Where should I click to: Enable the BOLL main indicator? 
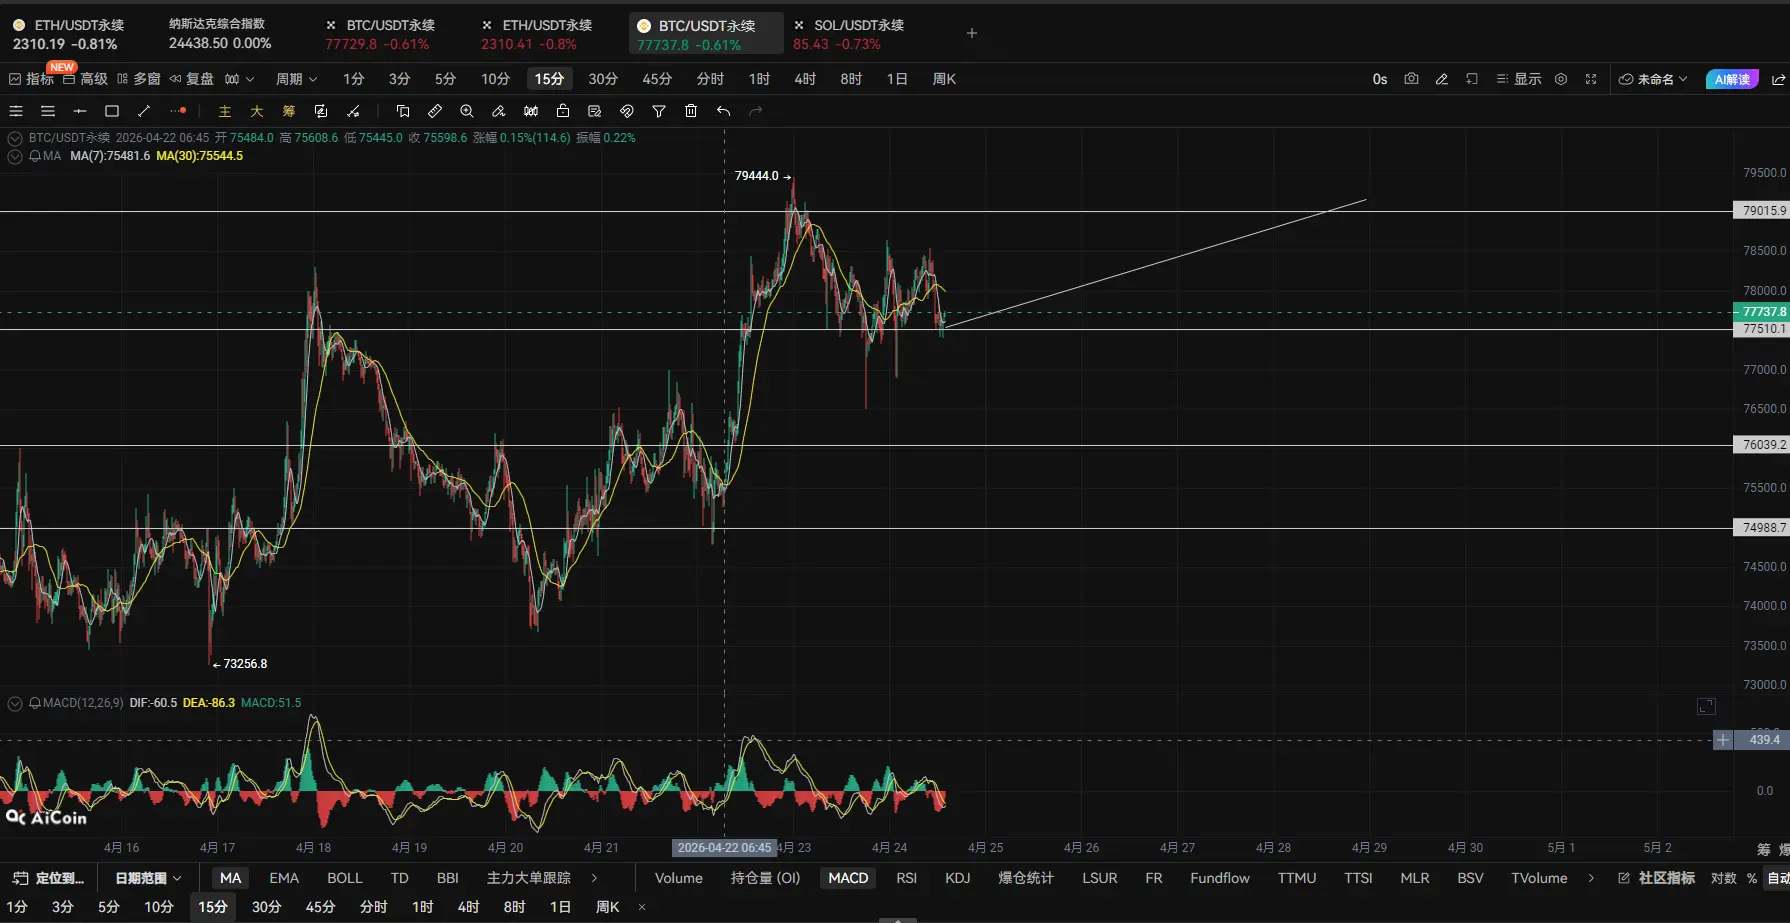344,878
